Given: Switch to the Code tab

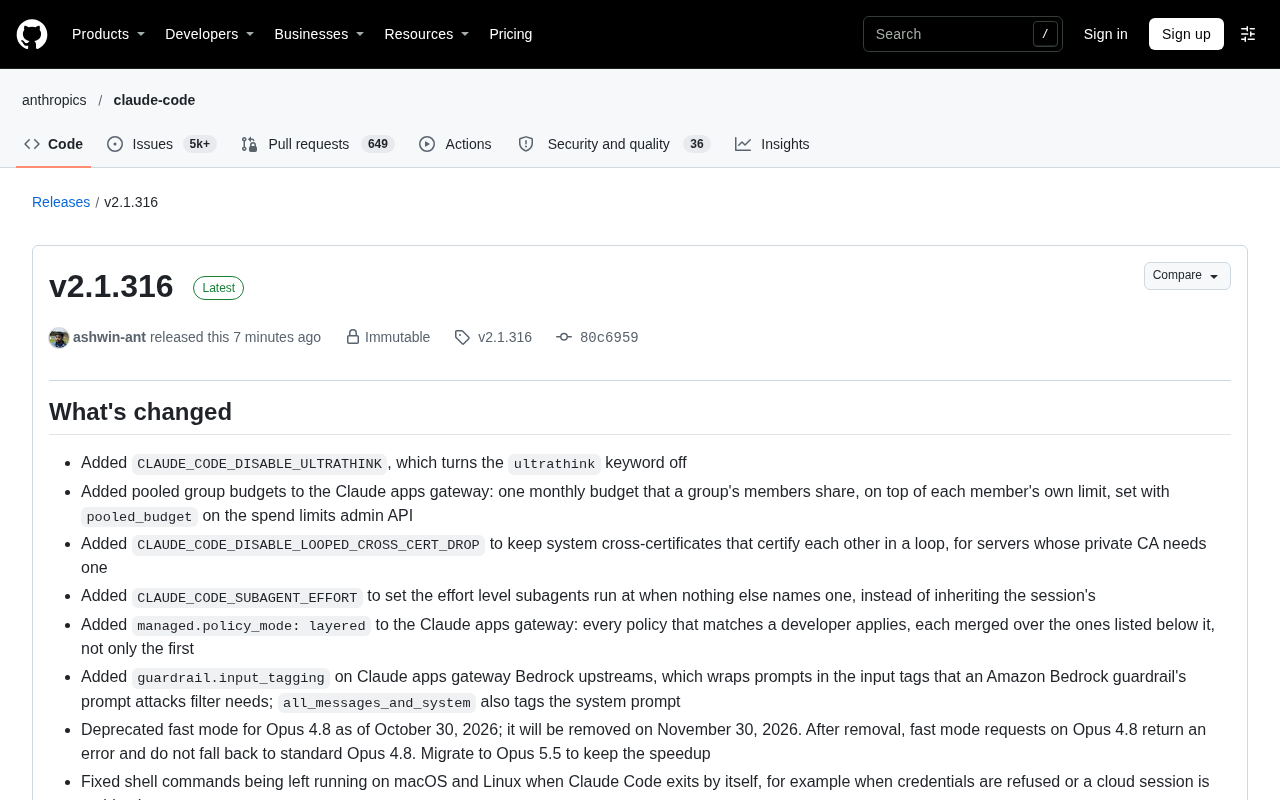Looking at the screenshot, I should tap(54, 144).
